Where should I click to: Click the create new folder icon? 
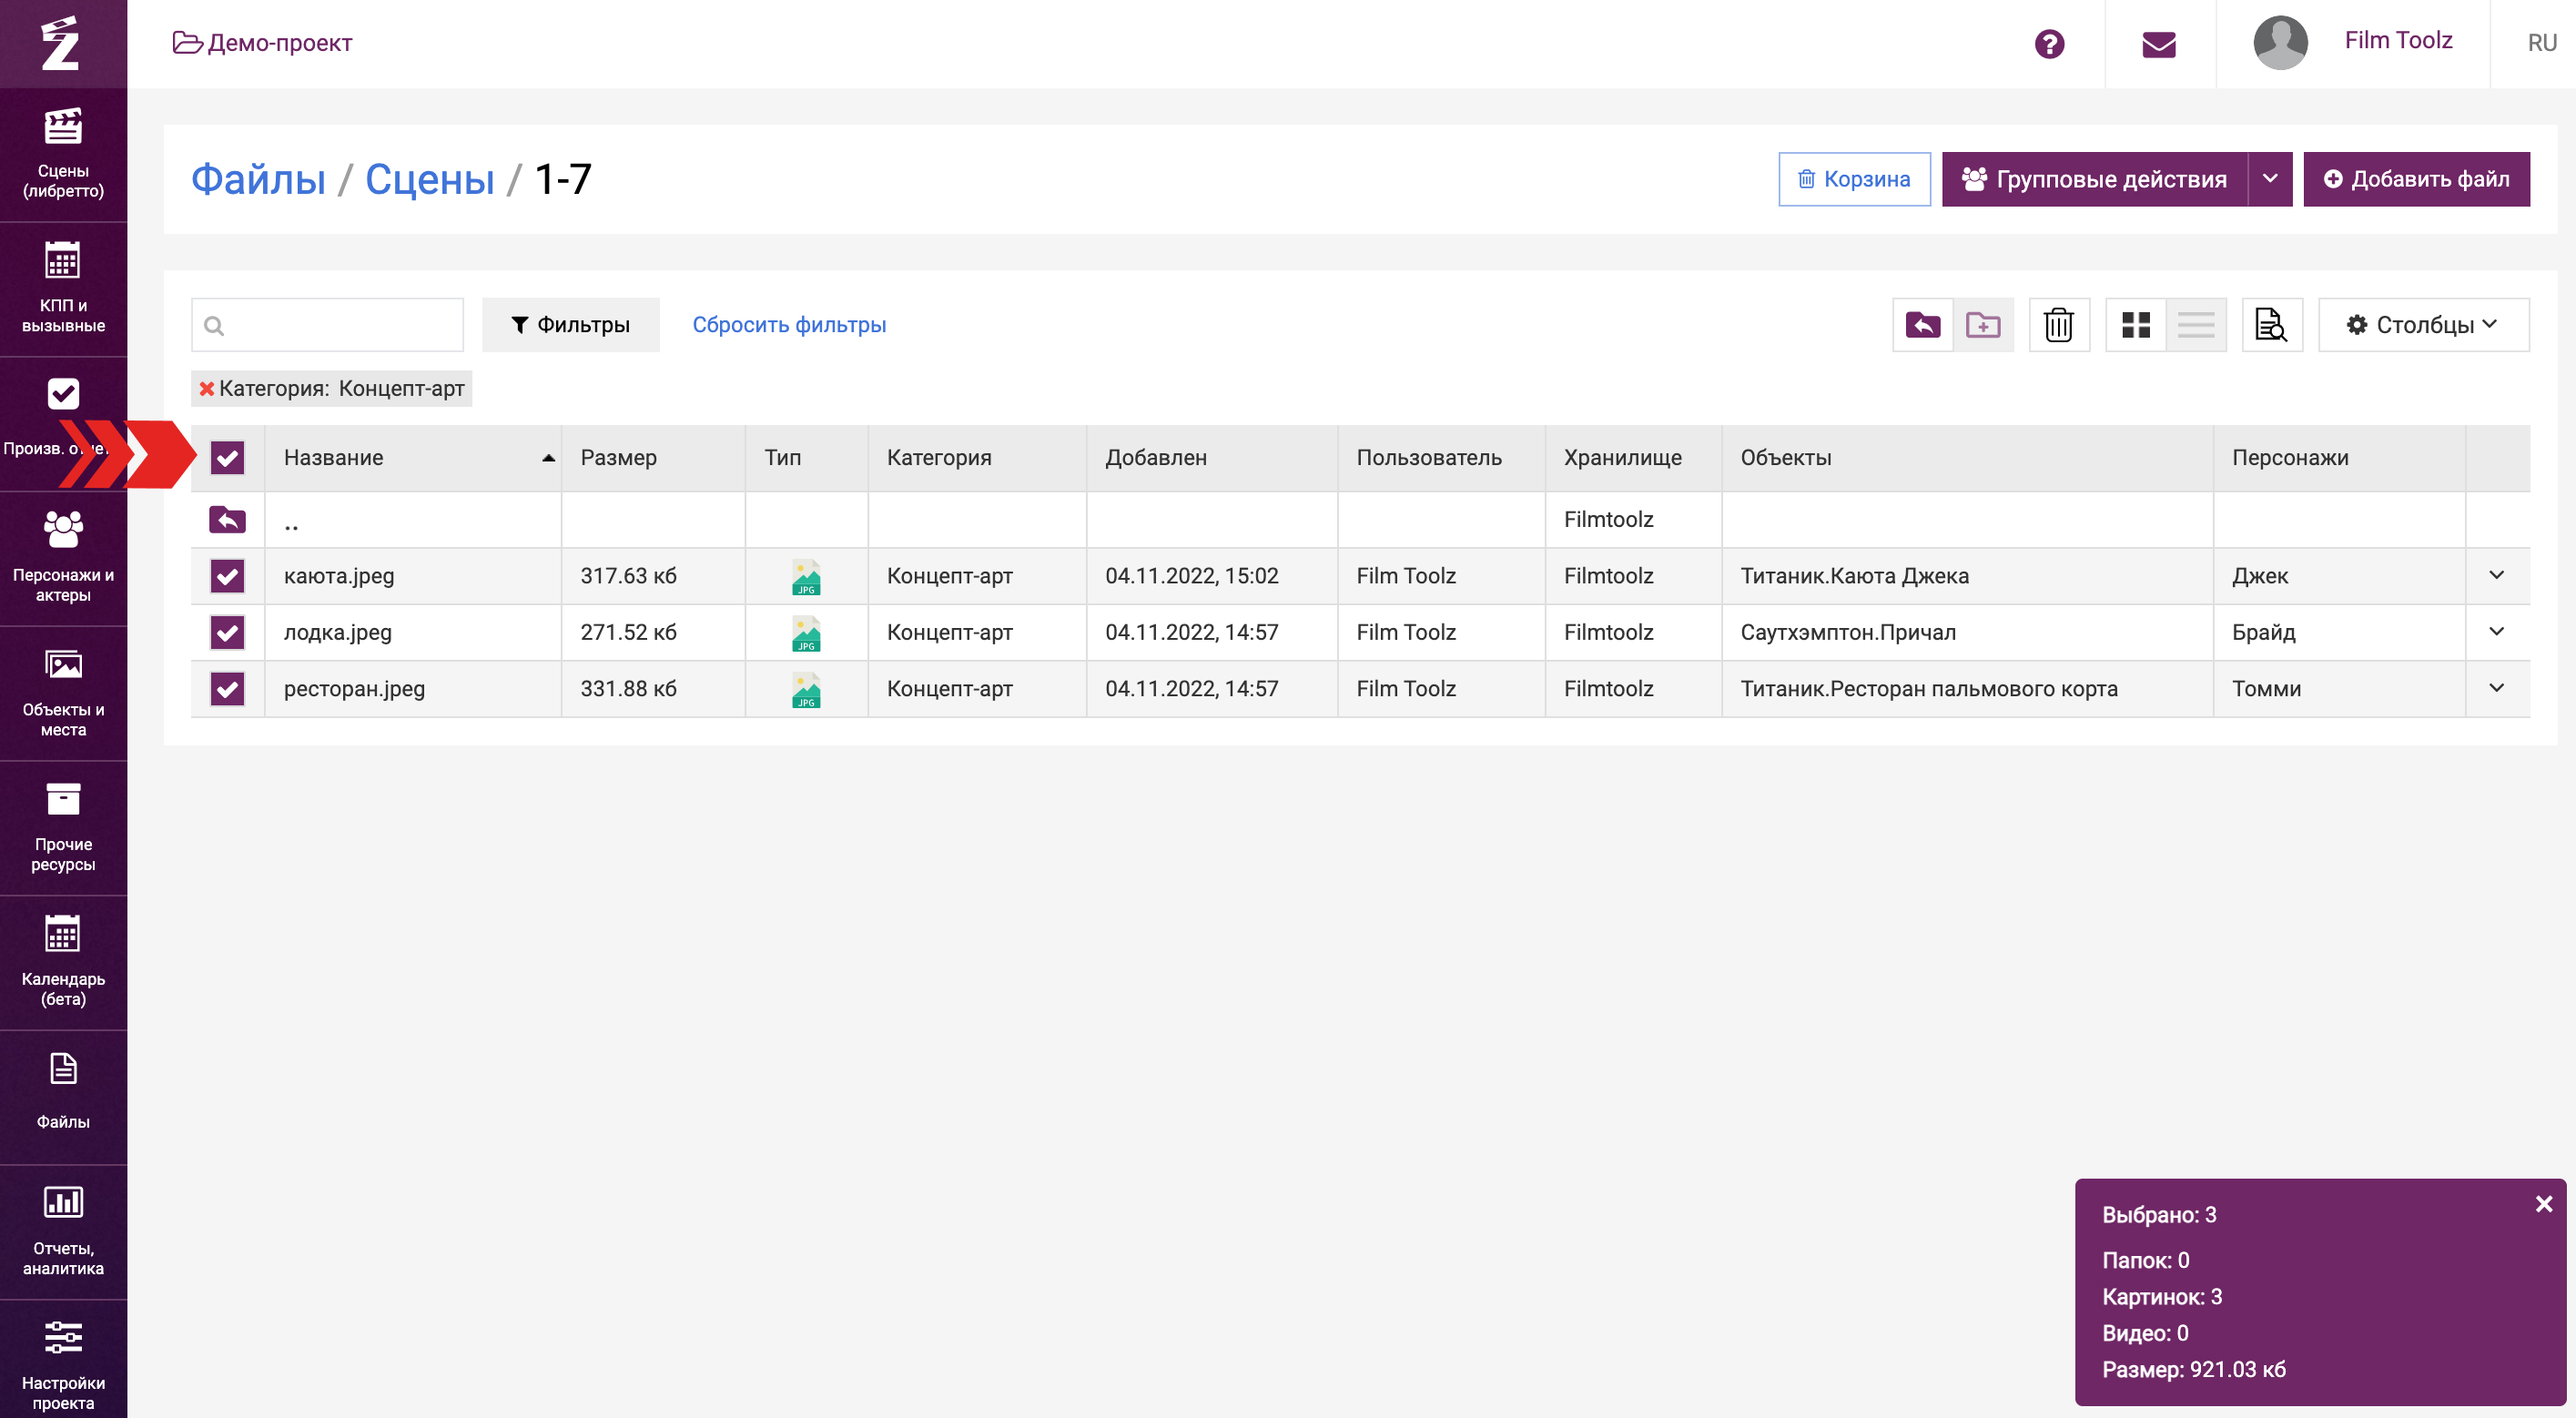pos(1983,325)
